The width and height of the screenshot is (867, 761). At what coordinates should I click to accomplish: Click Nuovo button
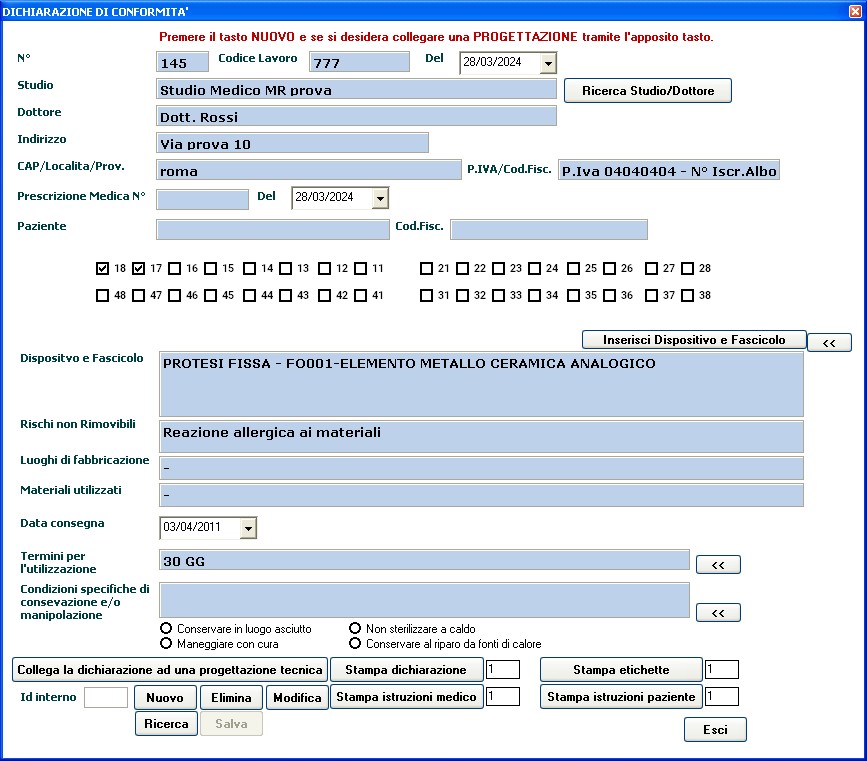165,697
